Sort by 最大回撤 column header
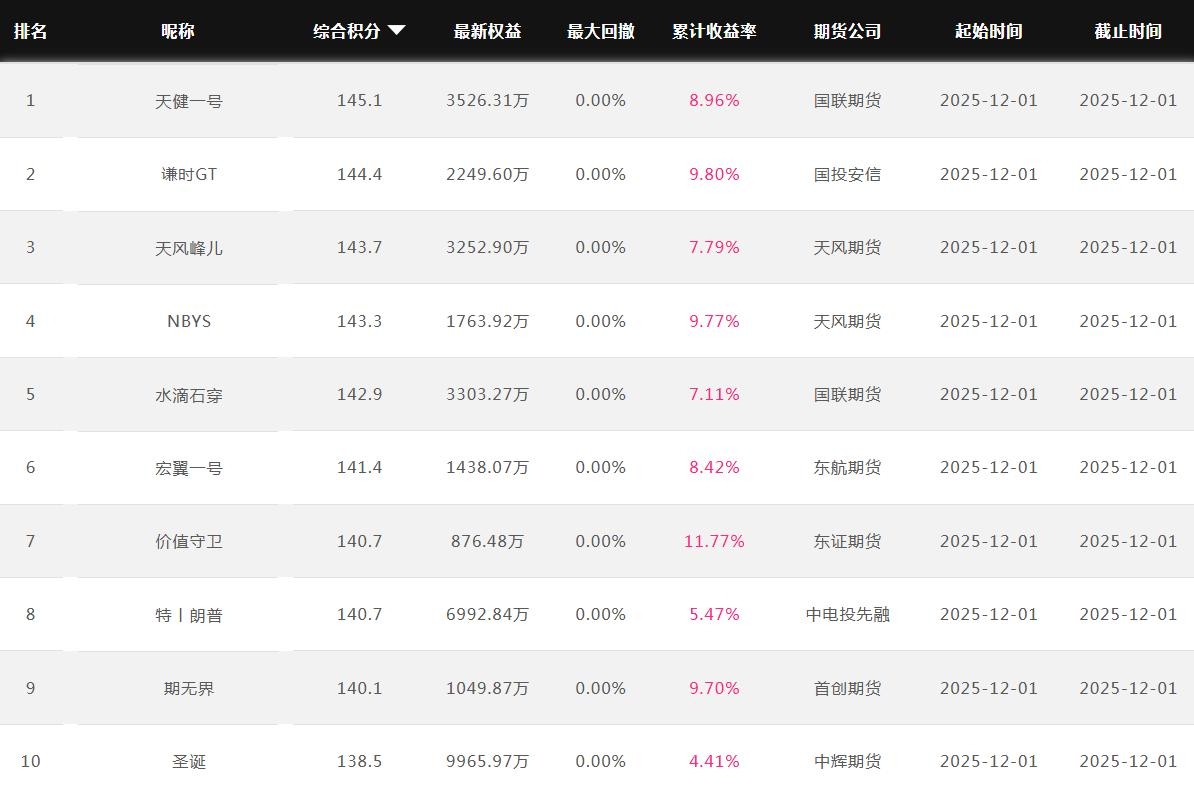This screenshot has height=791, width=1194. (600, 31)
